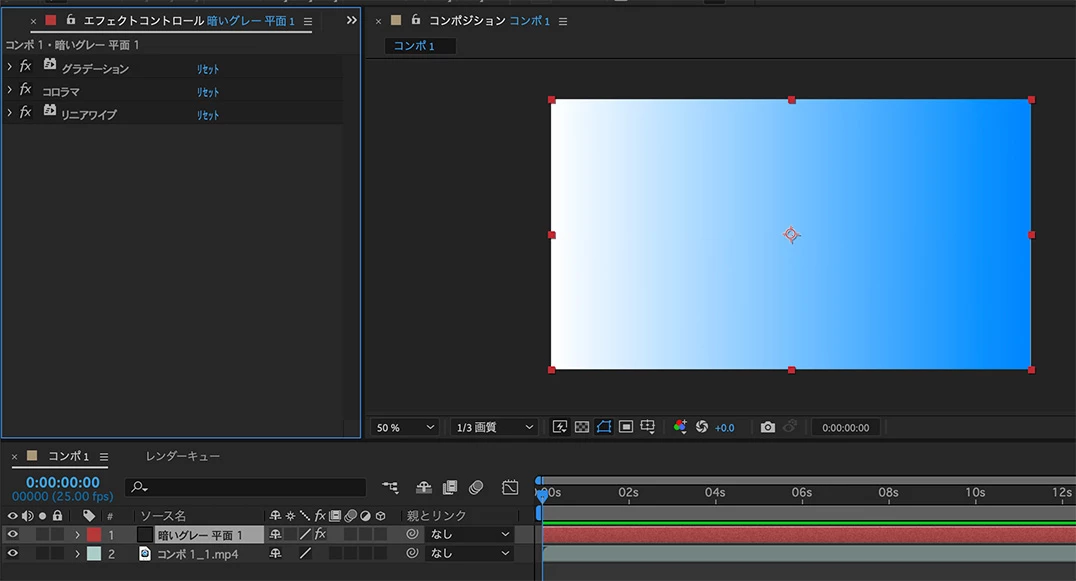Expand the リニアワイプ effect properties
This screenshot has height=581, width=1076.
click(x=10, y=112)
